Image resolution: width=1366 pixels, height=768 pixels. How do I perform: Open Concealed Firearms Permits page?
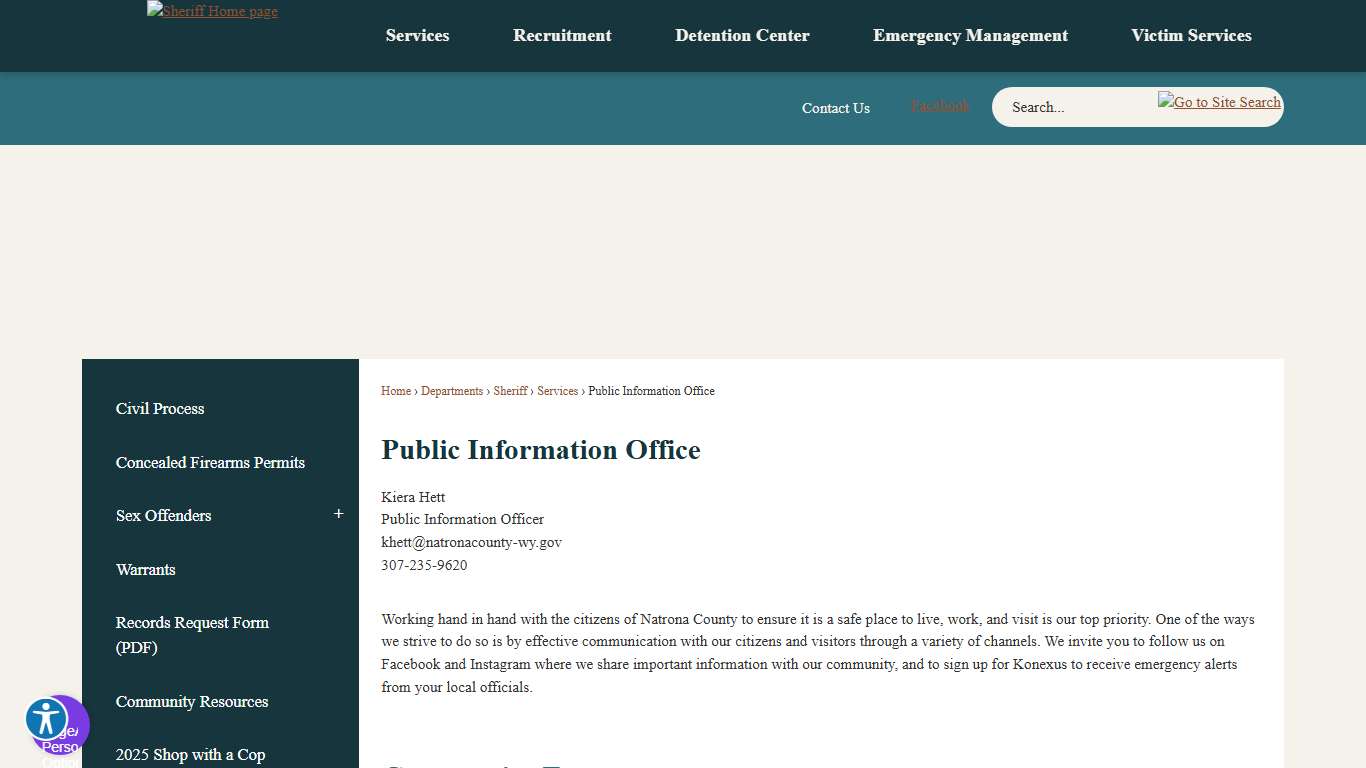[x=210, y=462]
